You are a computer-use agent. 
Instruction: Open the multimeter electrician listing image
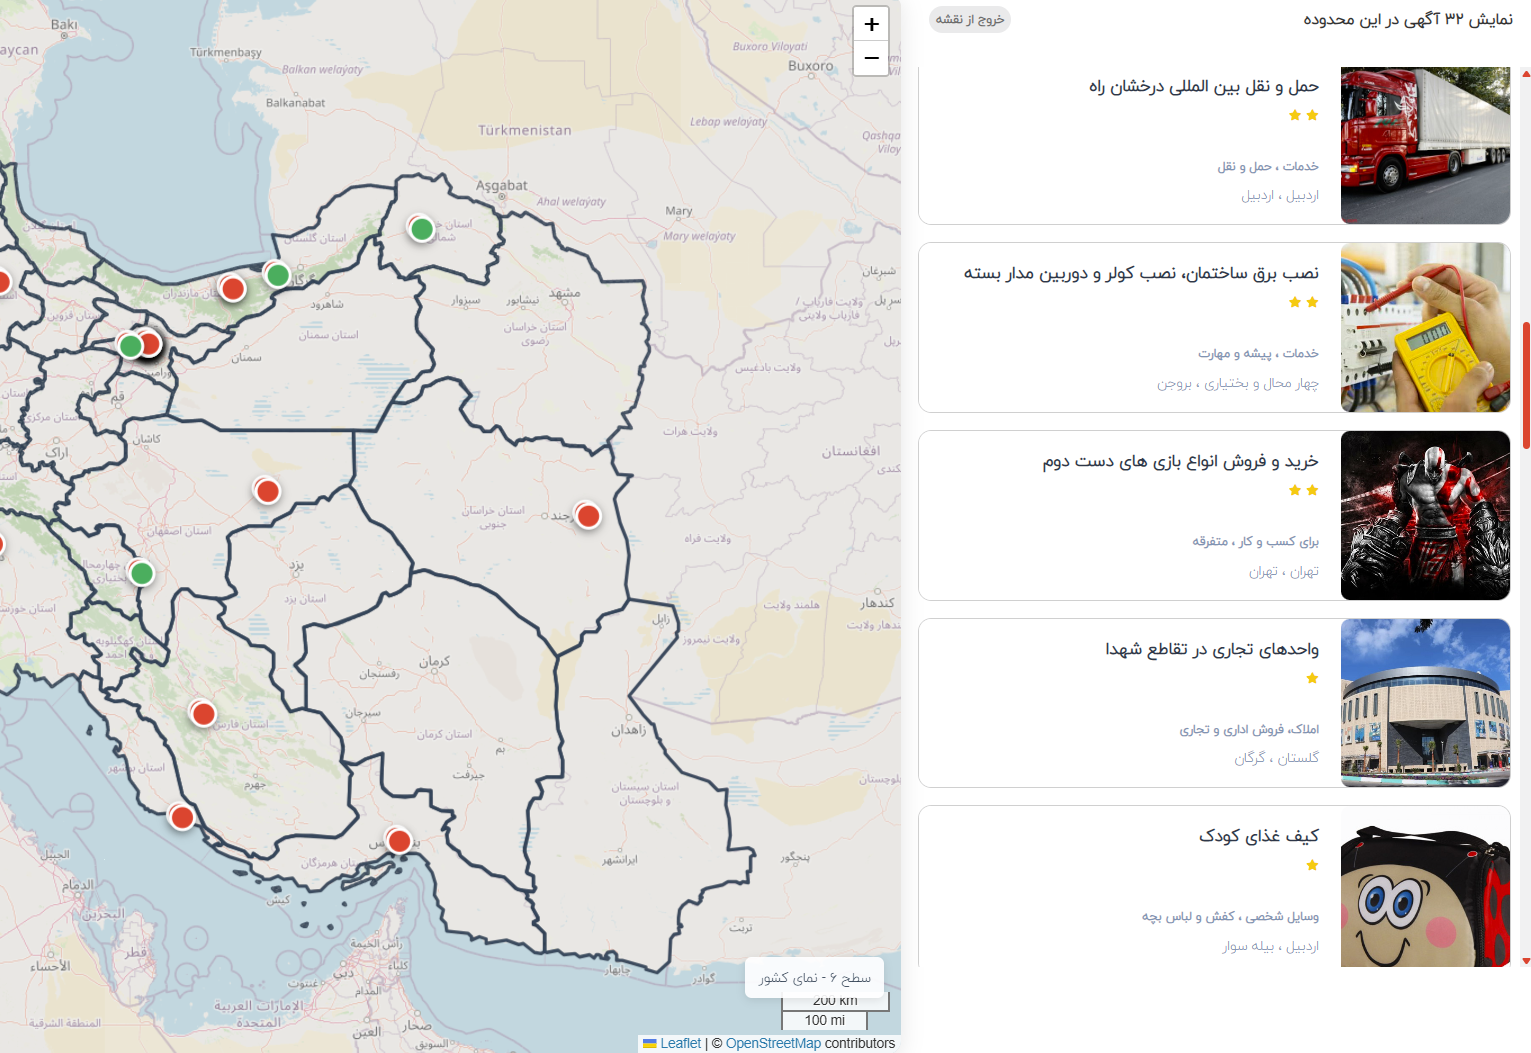(1425, 327)
